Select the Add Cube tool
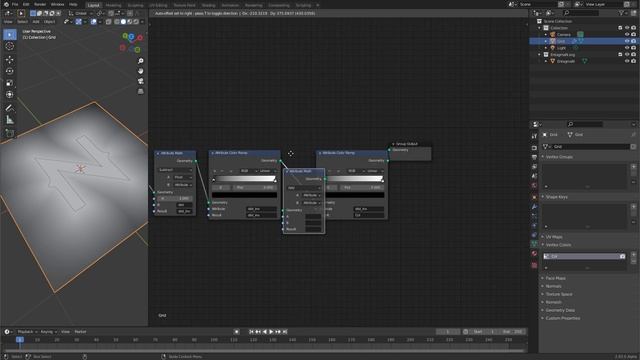 click(10, 133)
